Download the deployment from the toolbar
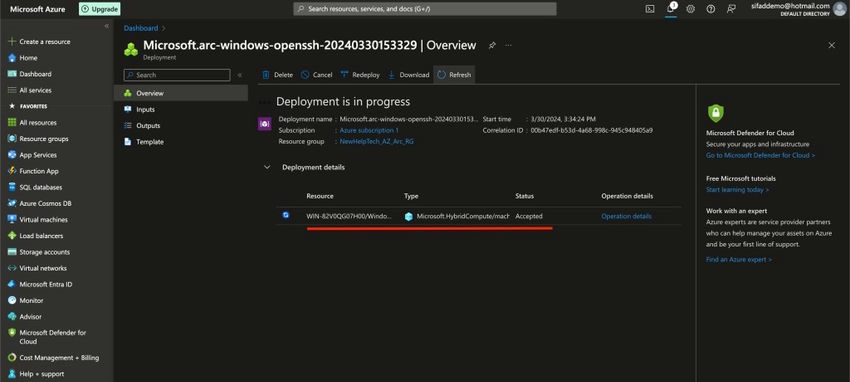 (x=409, y=75)
